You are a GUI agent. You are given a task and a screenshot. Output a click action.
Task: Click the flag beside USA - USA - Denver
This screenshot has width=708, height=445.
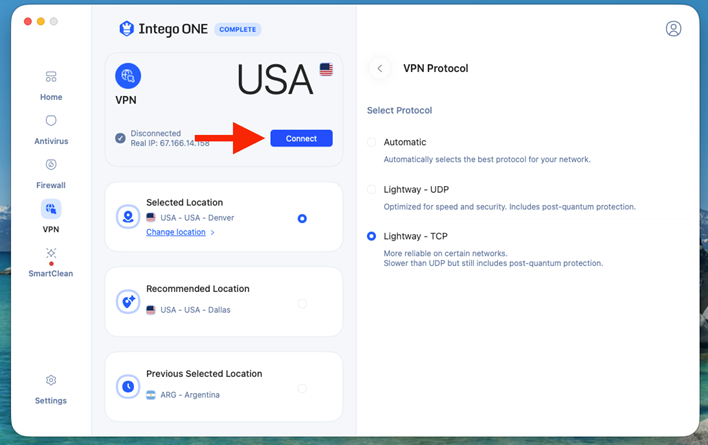pyautogui.click(x=151, y=218)
